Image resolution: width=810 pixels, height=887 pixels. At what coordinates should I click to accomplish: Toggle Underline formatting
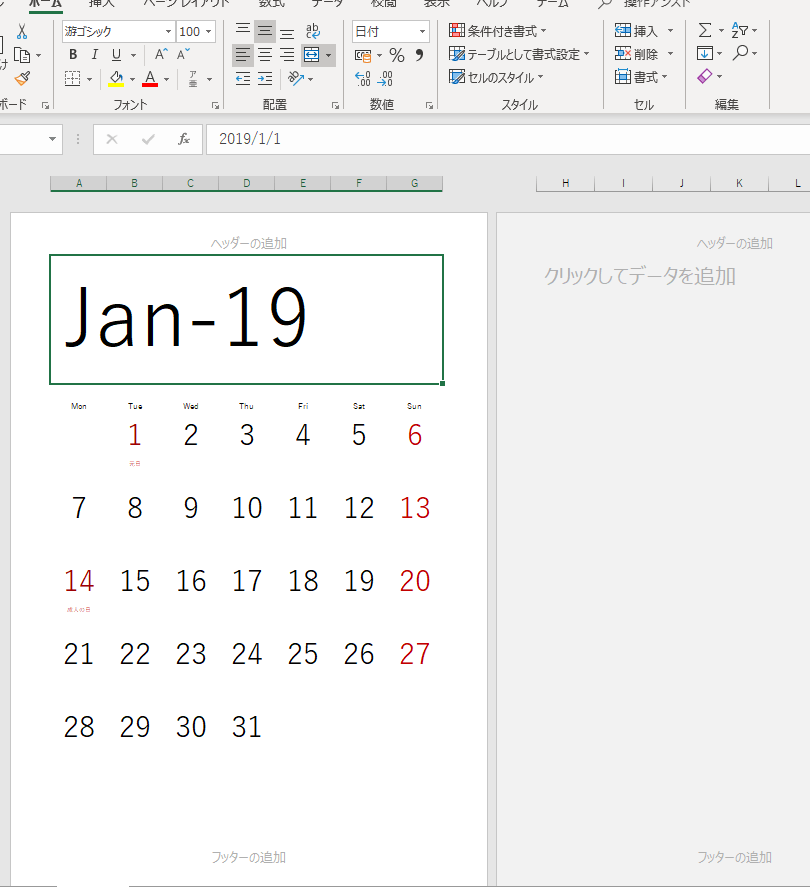pyautogui.click(x=117, y=55)
